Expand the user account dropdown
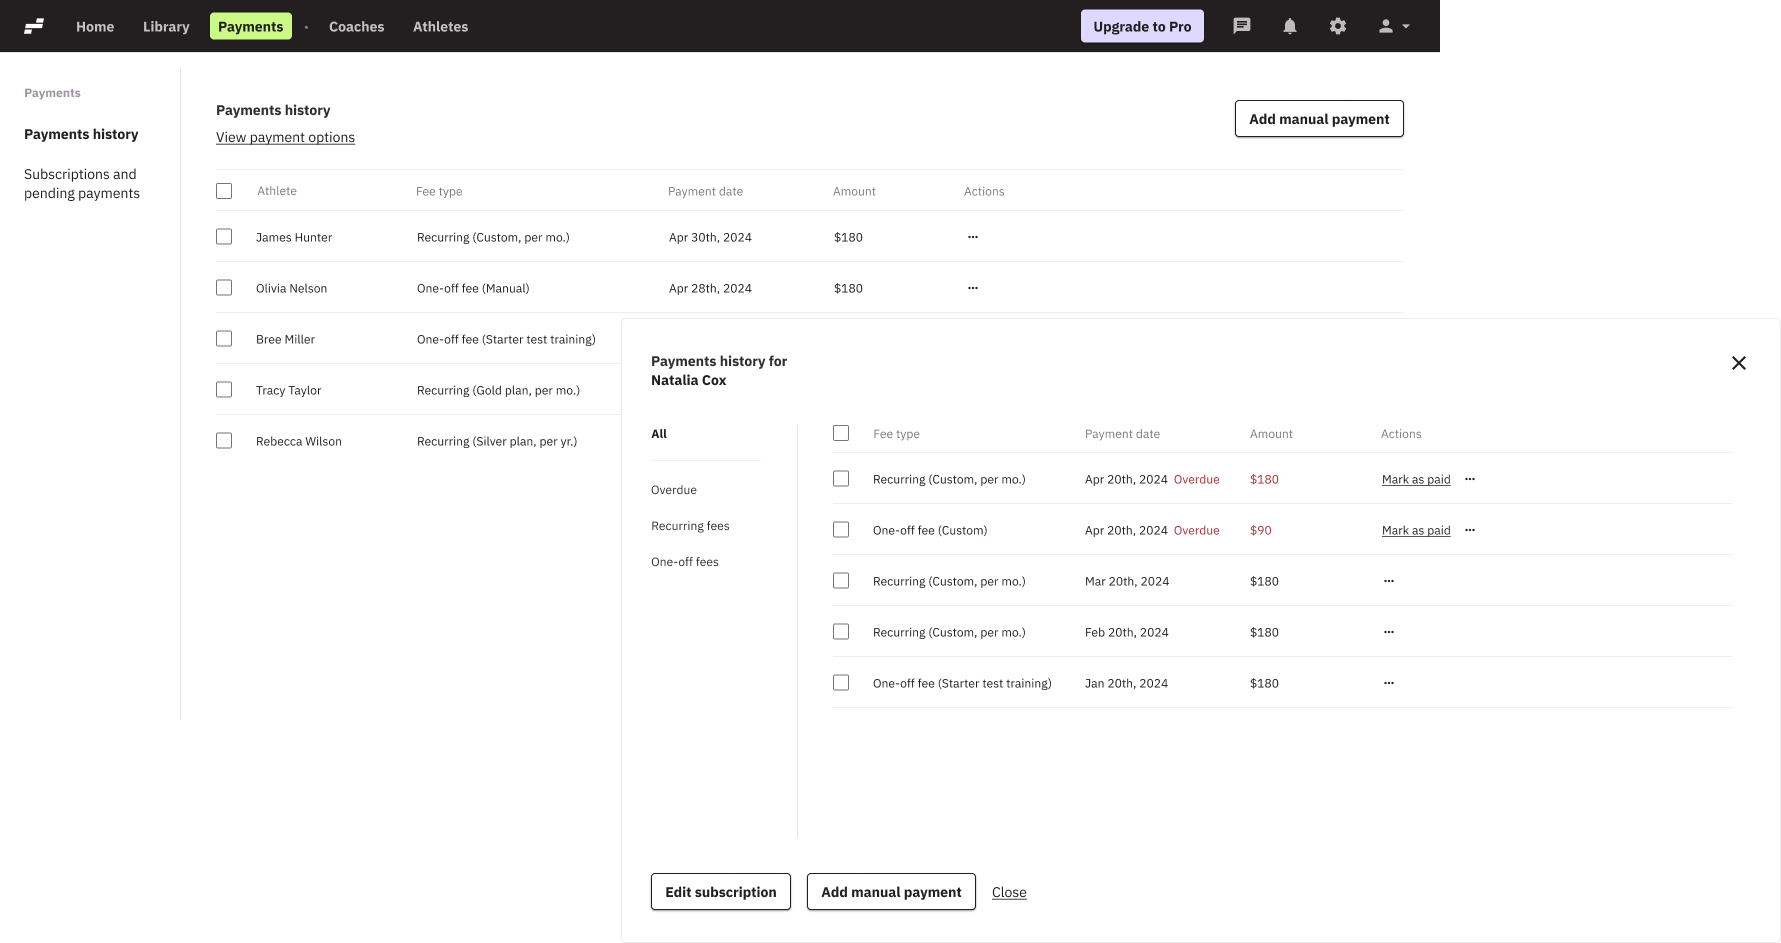Viewport: 1781px width, 943px height. (x=1394, y=26)
